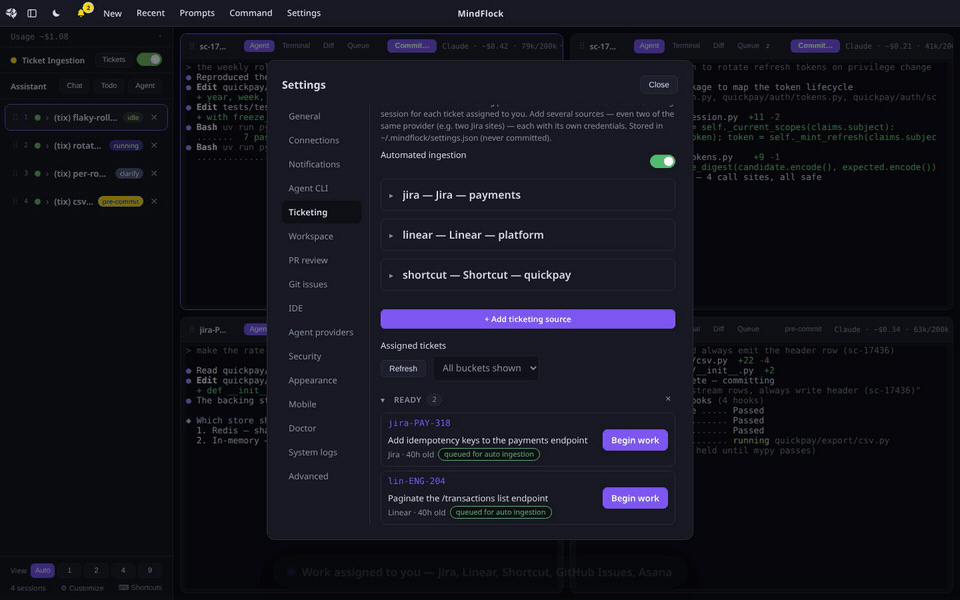Close the Settings dialog
Viewport: 960px width, 600px height.
coord(659,84)
